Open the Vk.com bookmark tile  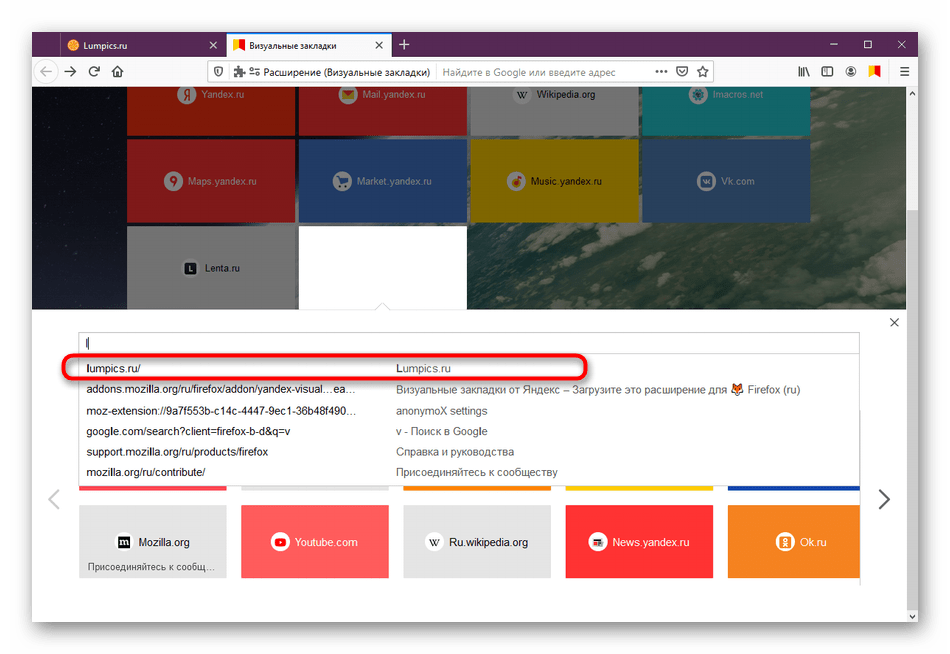pos(726,181)
